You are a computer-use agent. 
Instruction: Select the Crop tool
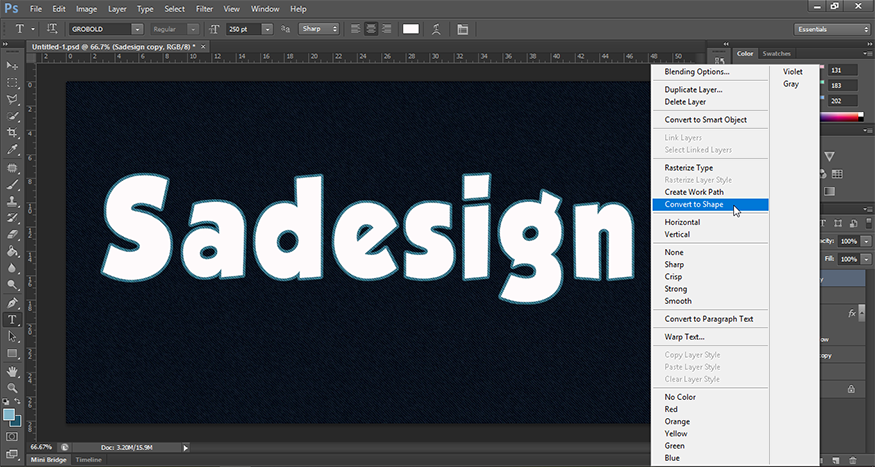(x=12, y=133)
